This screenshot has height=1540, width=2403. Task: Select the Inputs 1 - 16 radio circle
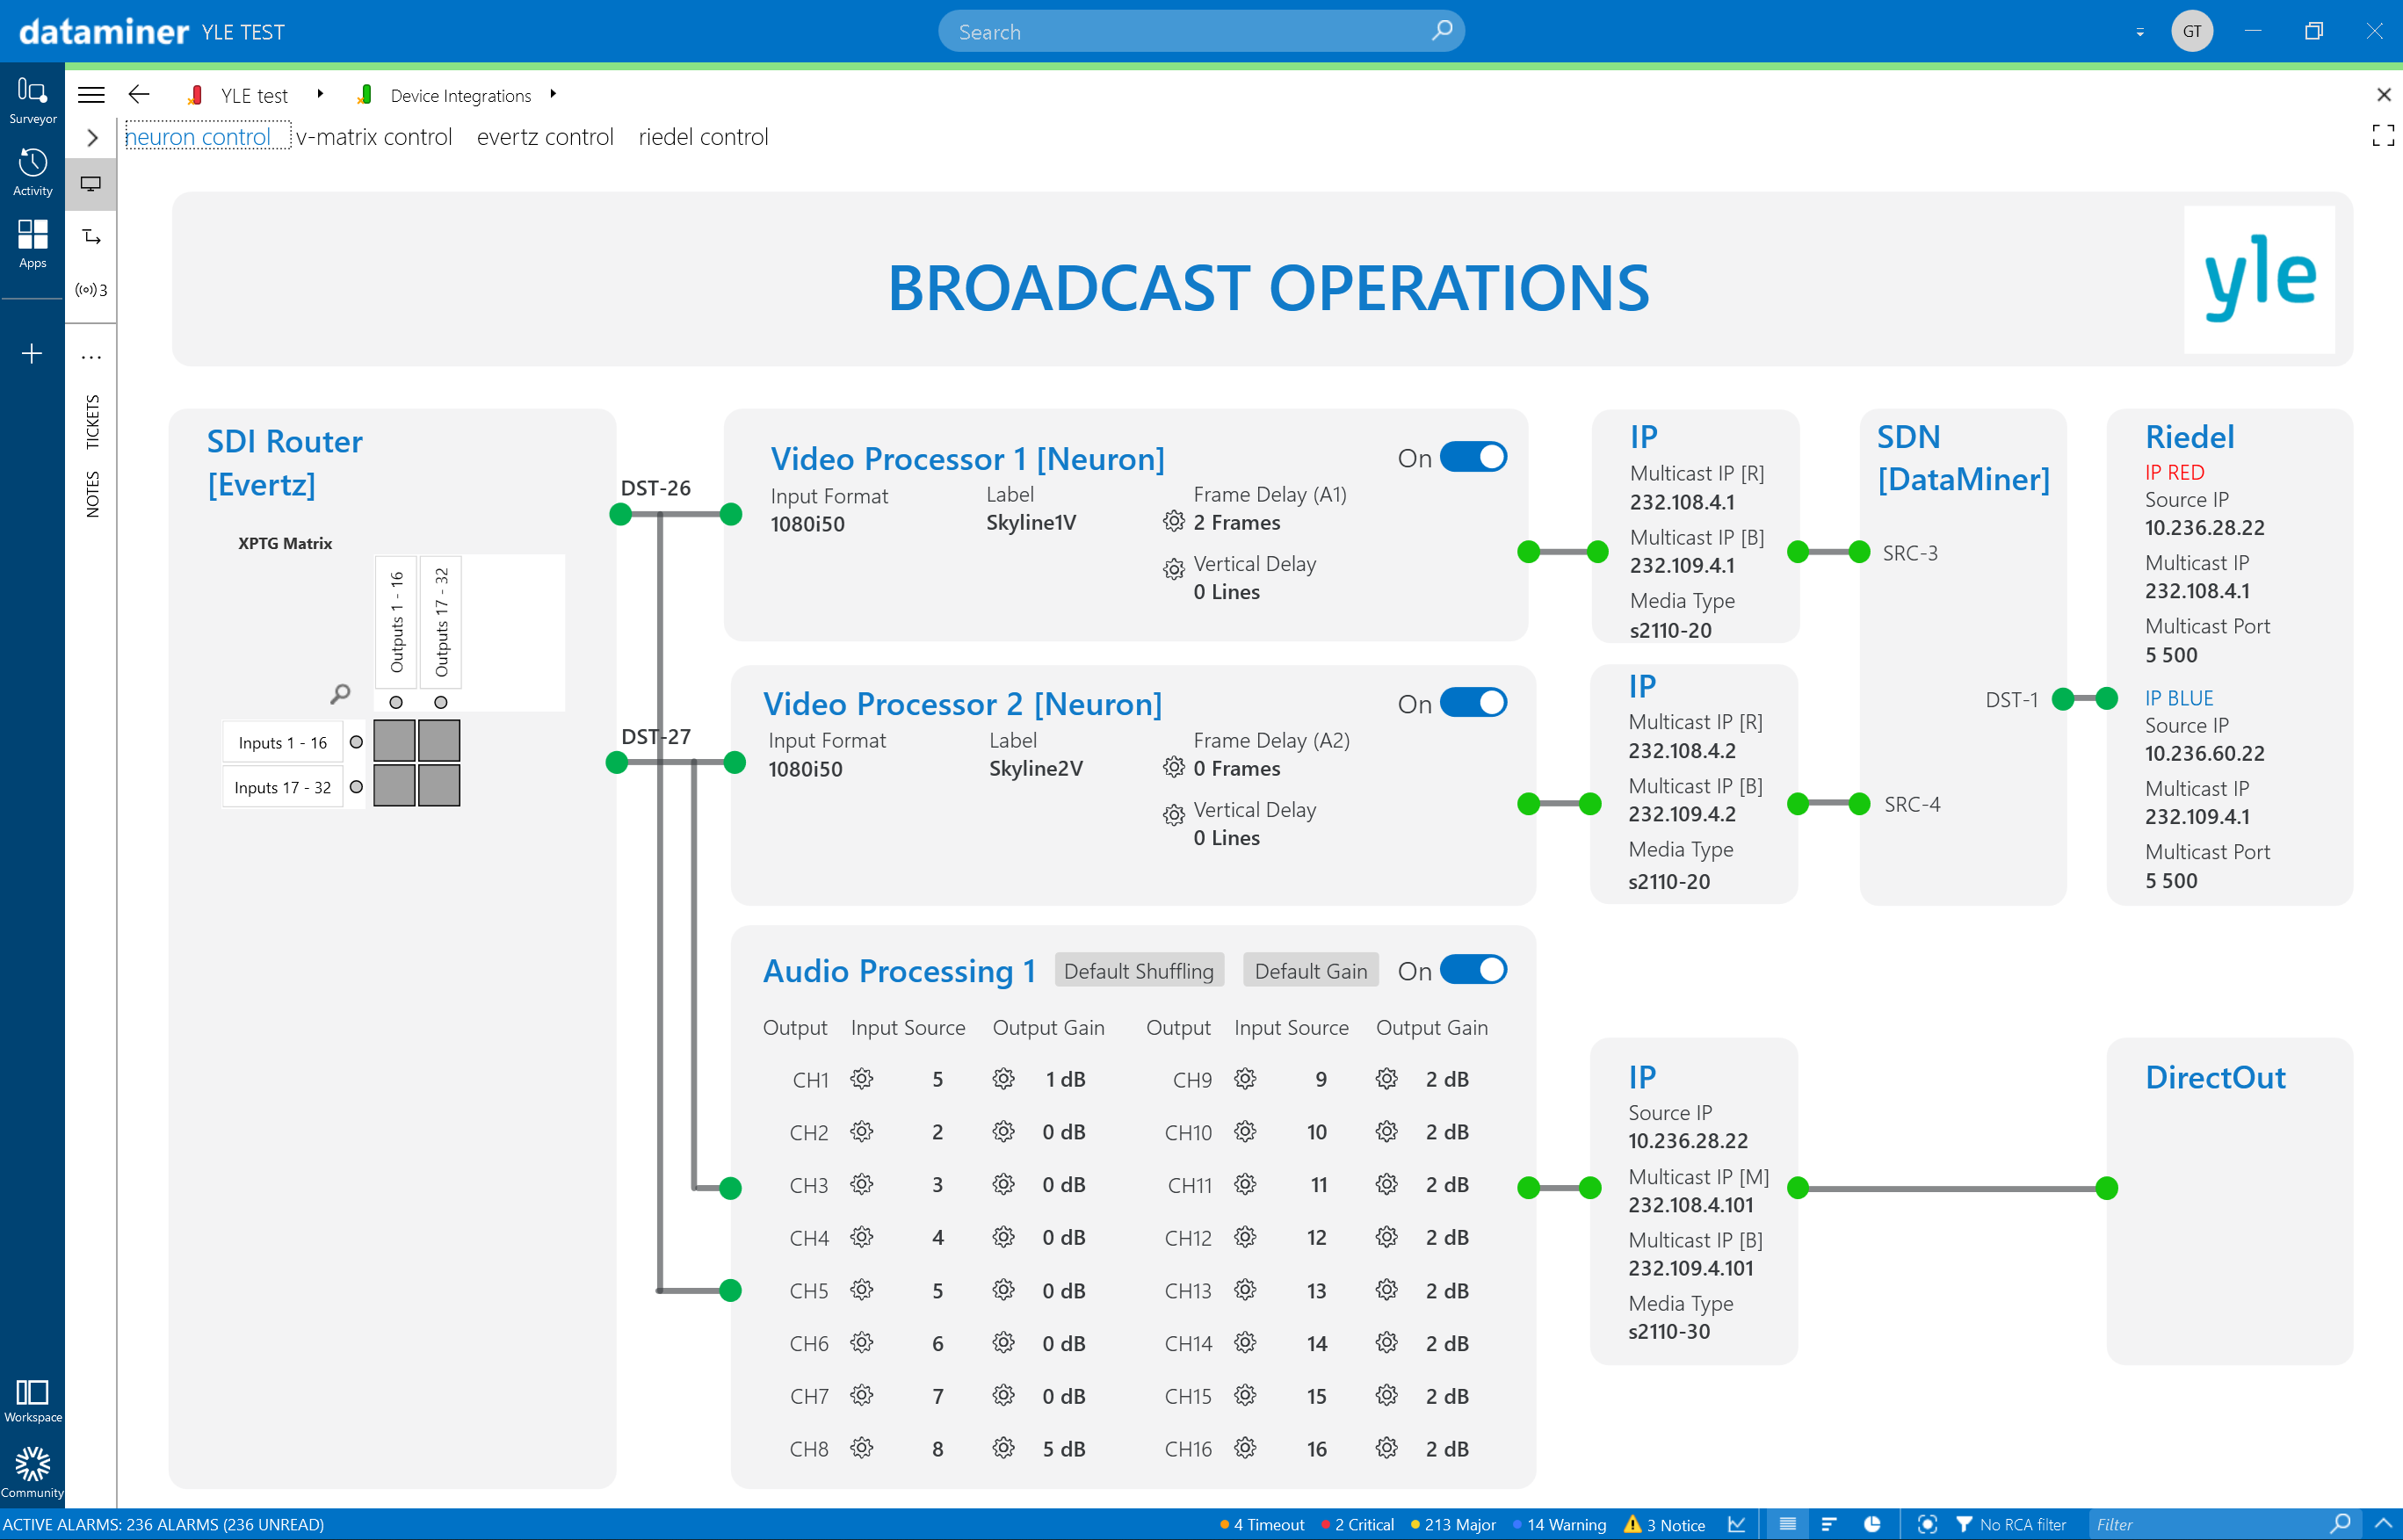pos(356,742)
